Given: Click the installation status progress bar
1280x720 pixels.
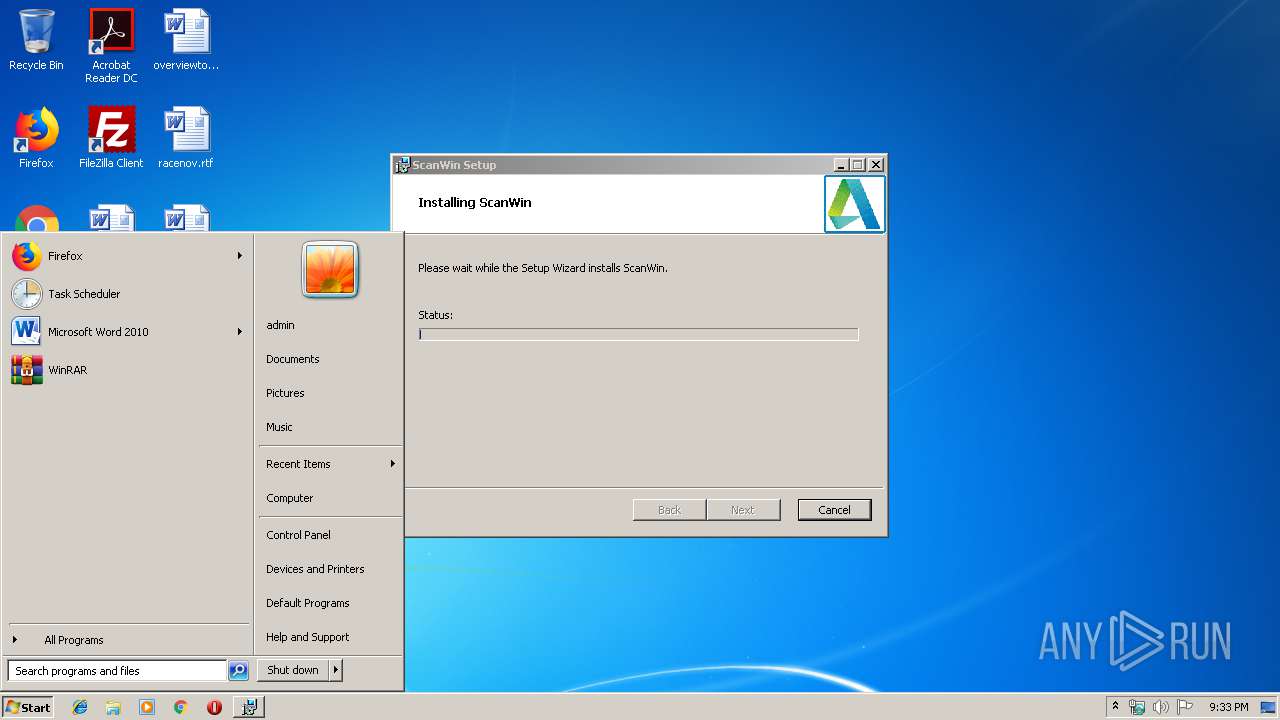Looking at the screenshot, I should (638, 334).
